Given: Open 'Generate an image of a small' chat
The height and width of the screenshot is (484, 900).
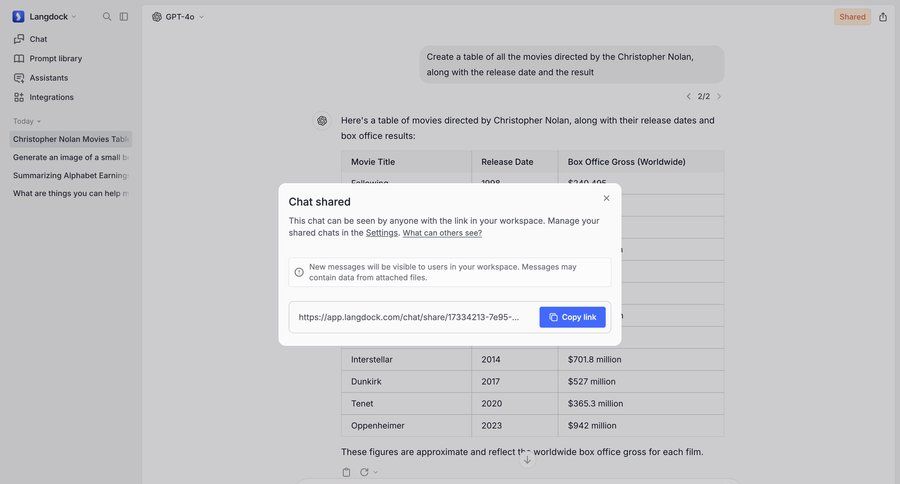Looking at the screenshot, I should point(71,157).
